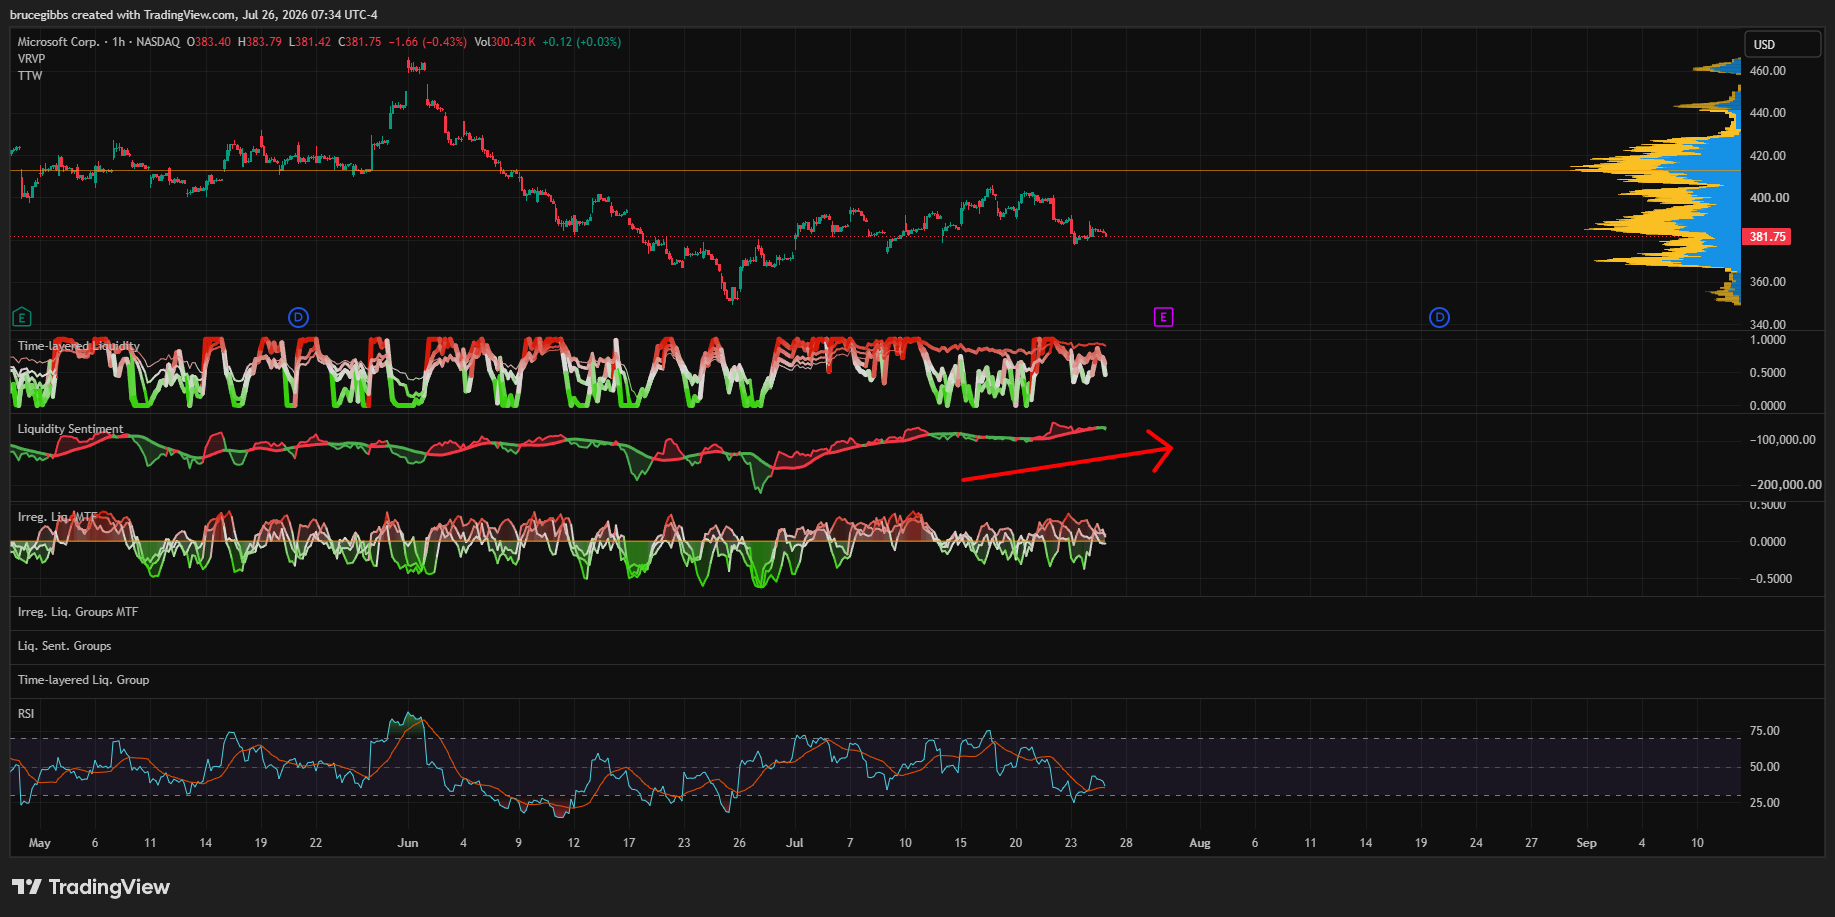
Task: Click the Jul label on time axis
Action: pyautogui.click(x=795, y=843)
